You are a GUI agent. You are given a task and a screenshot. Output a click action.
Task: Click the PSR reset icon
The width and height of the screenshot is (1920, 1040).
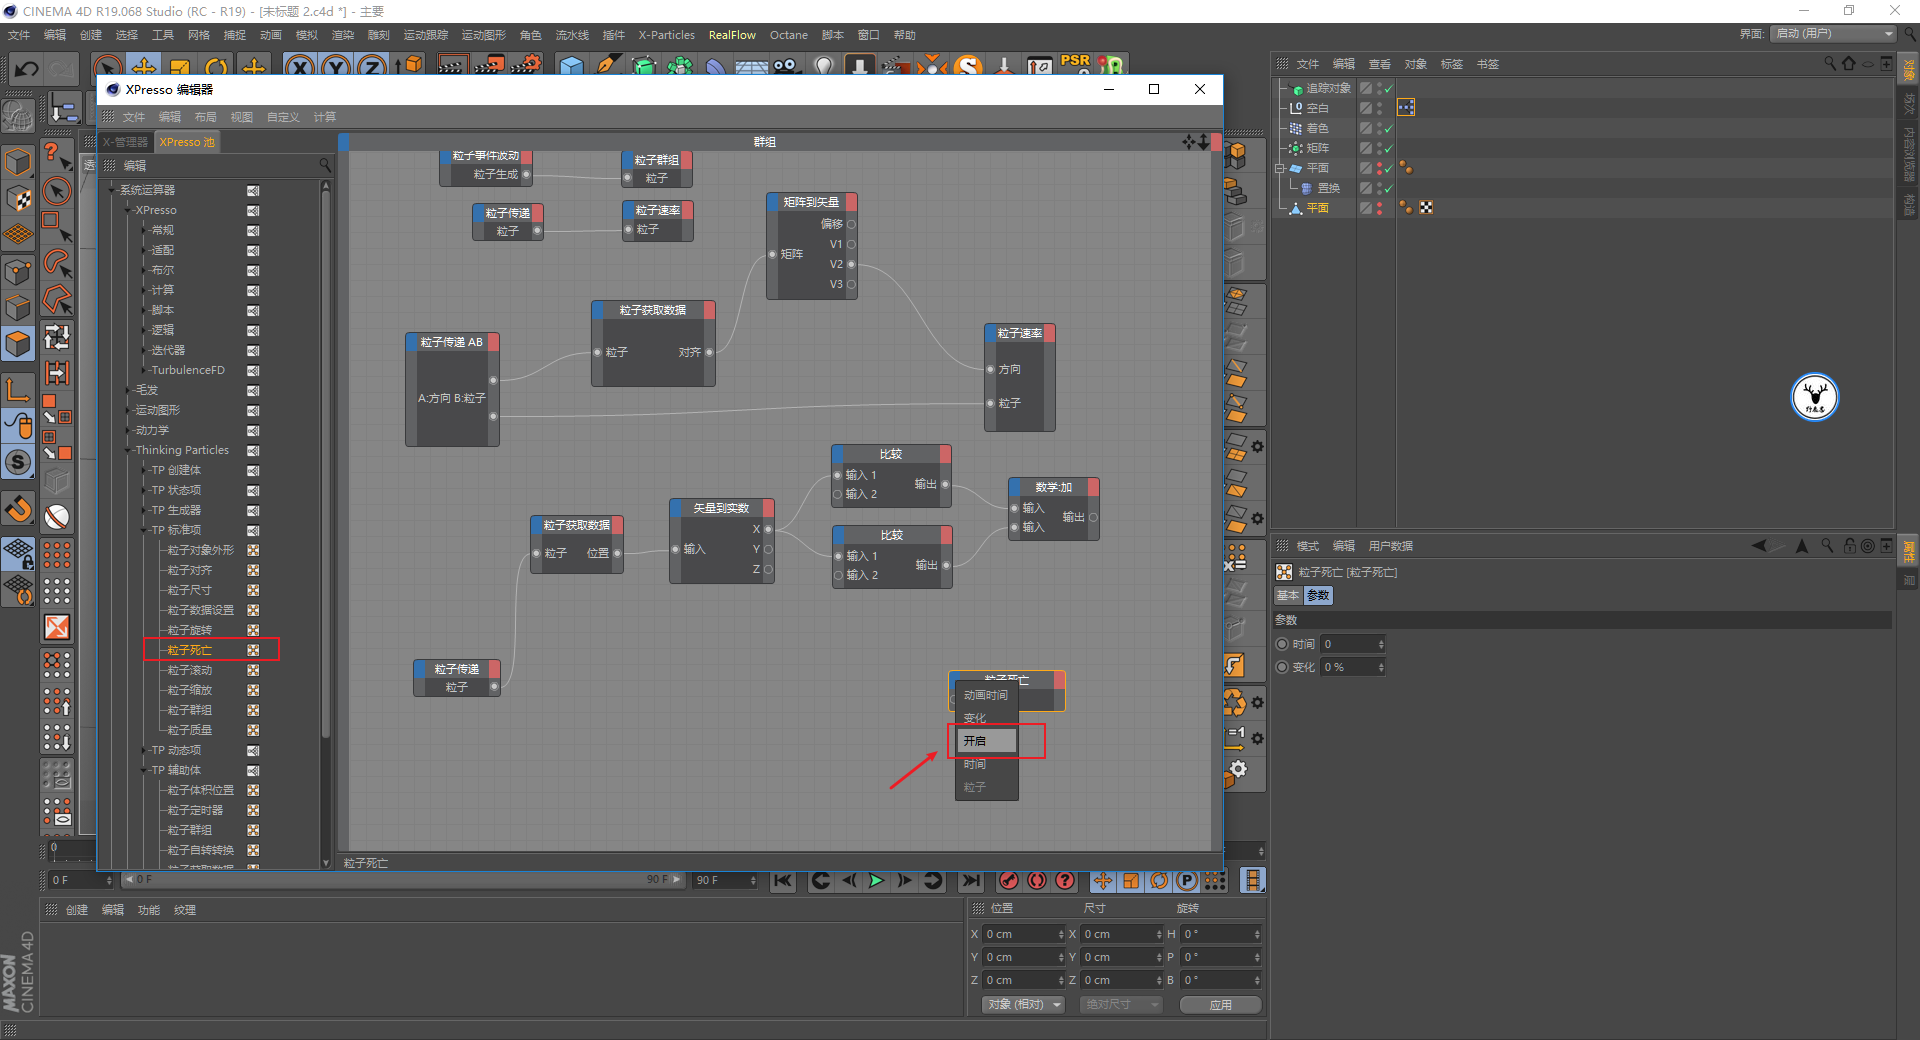(x=1075, y=63)
